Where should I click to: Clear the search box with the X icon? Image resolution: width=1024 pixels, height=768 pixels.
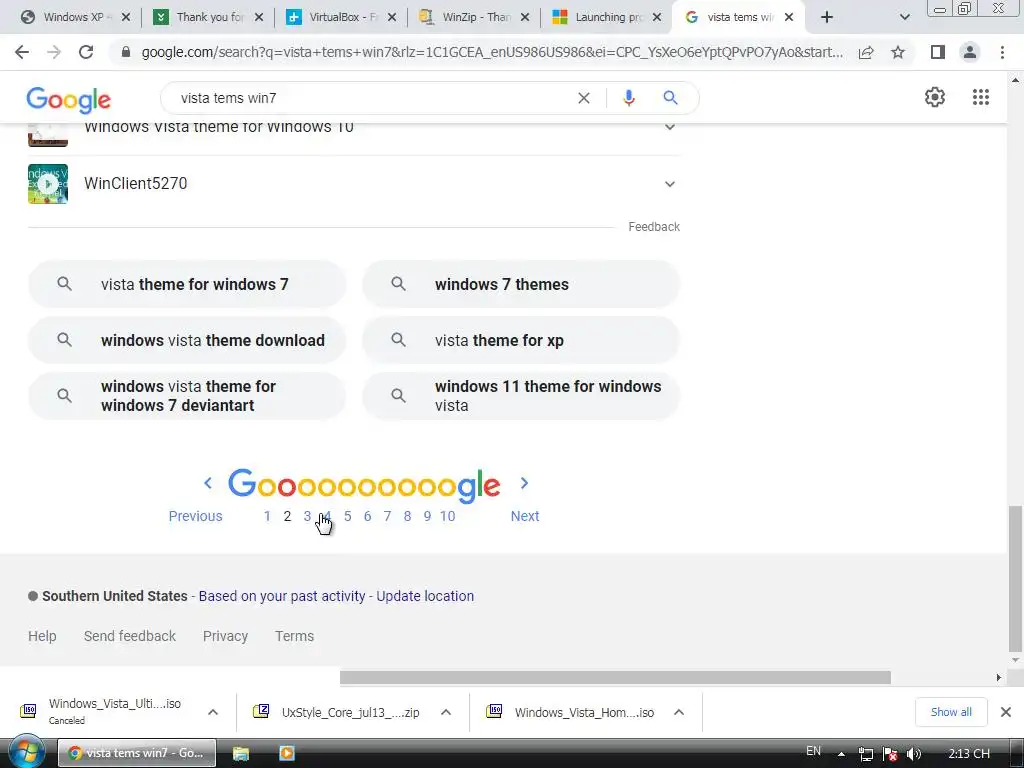pos(584,98)
